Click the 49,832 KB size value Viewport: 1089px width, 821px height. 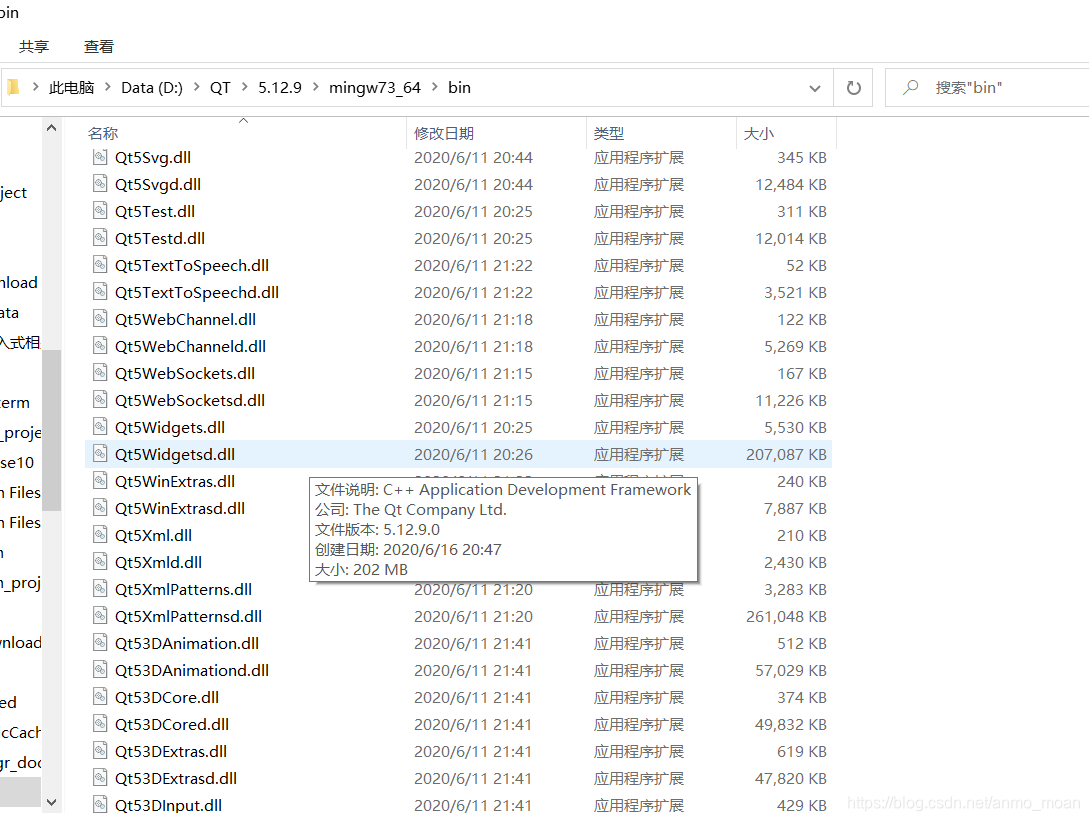(x=791, y=724)
